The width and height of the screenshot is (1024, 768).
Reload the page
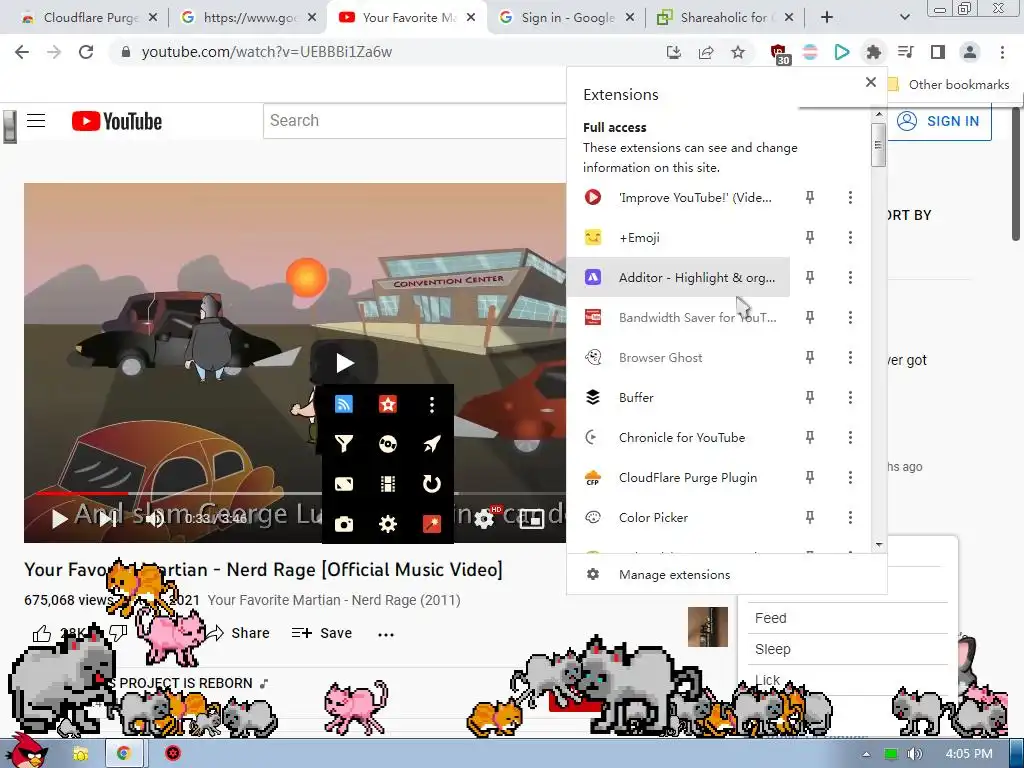pyautogui.click(x=86, y=52)
